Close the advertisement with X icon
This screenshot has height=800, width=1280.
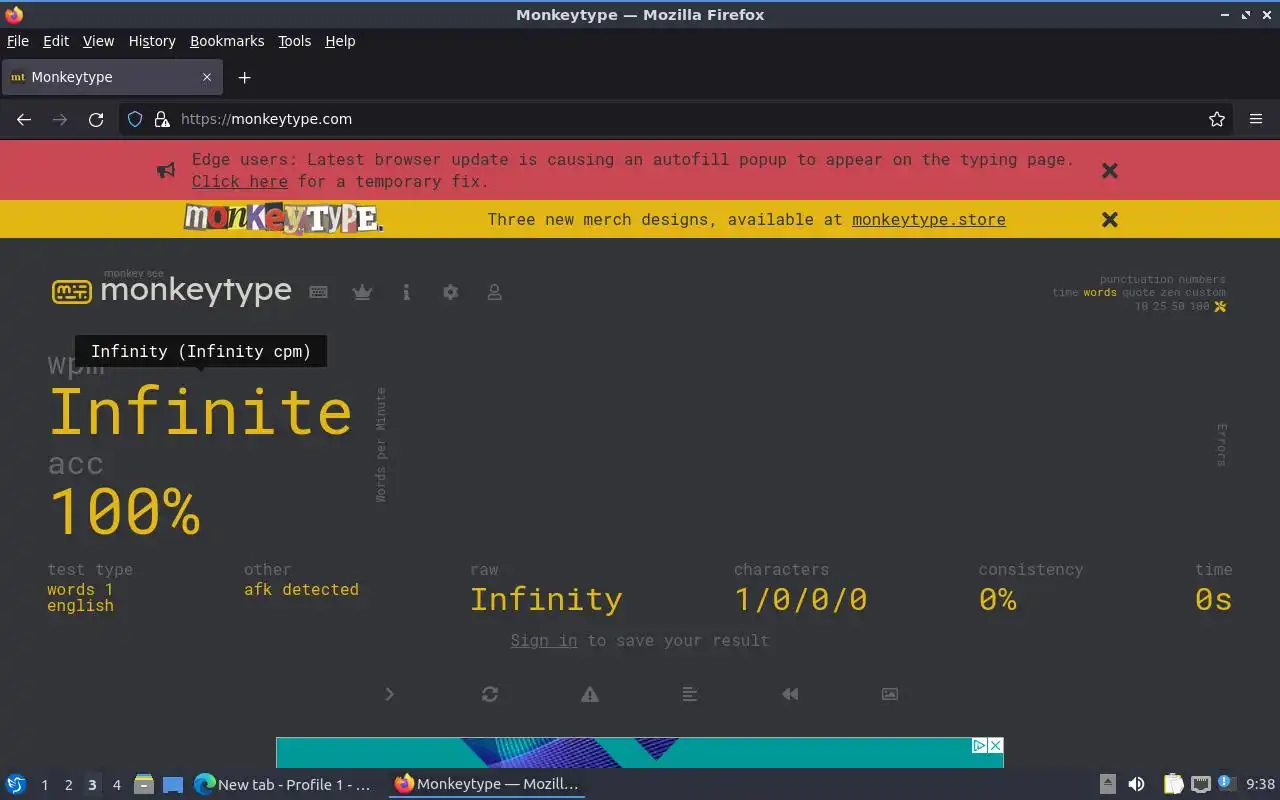pos(995,745)
